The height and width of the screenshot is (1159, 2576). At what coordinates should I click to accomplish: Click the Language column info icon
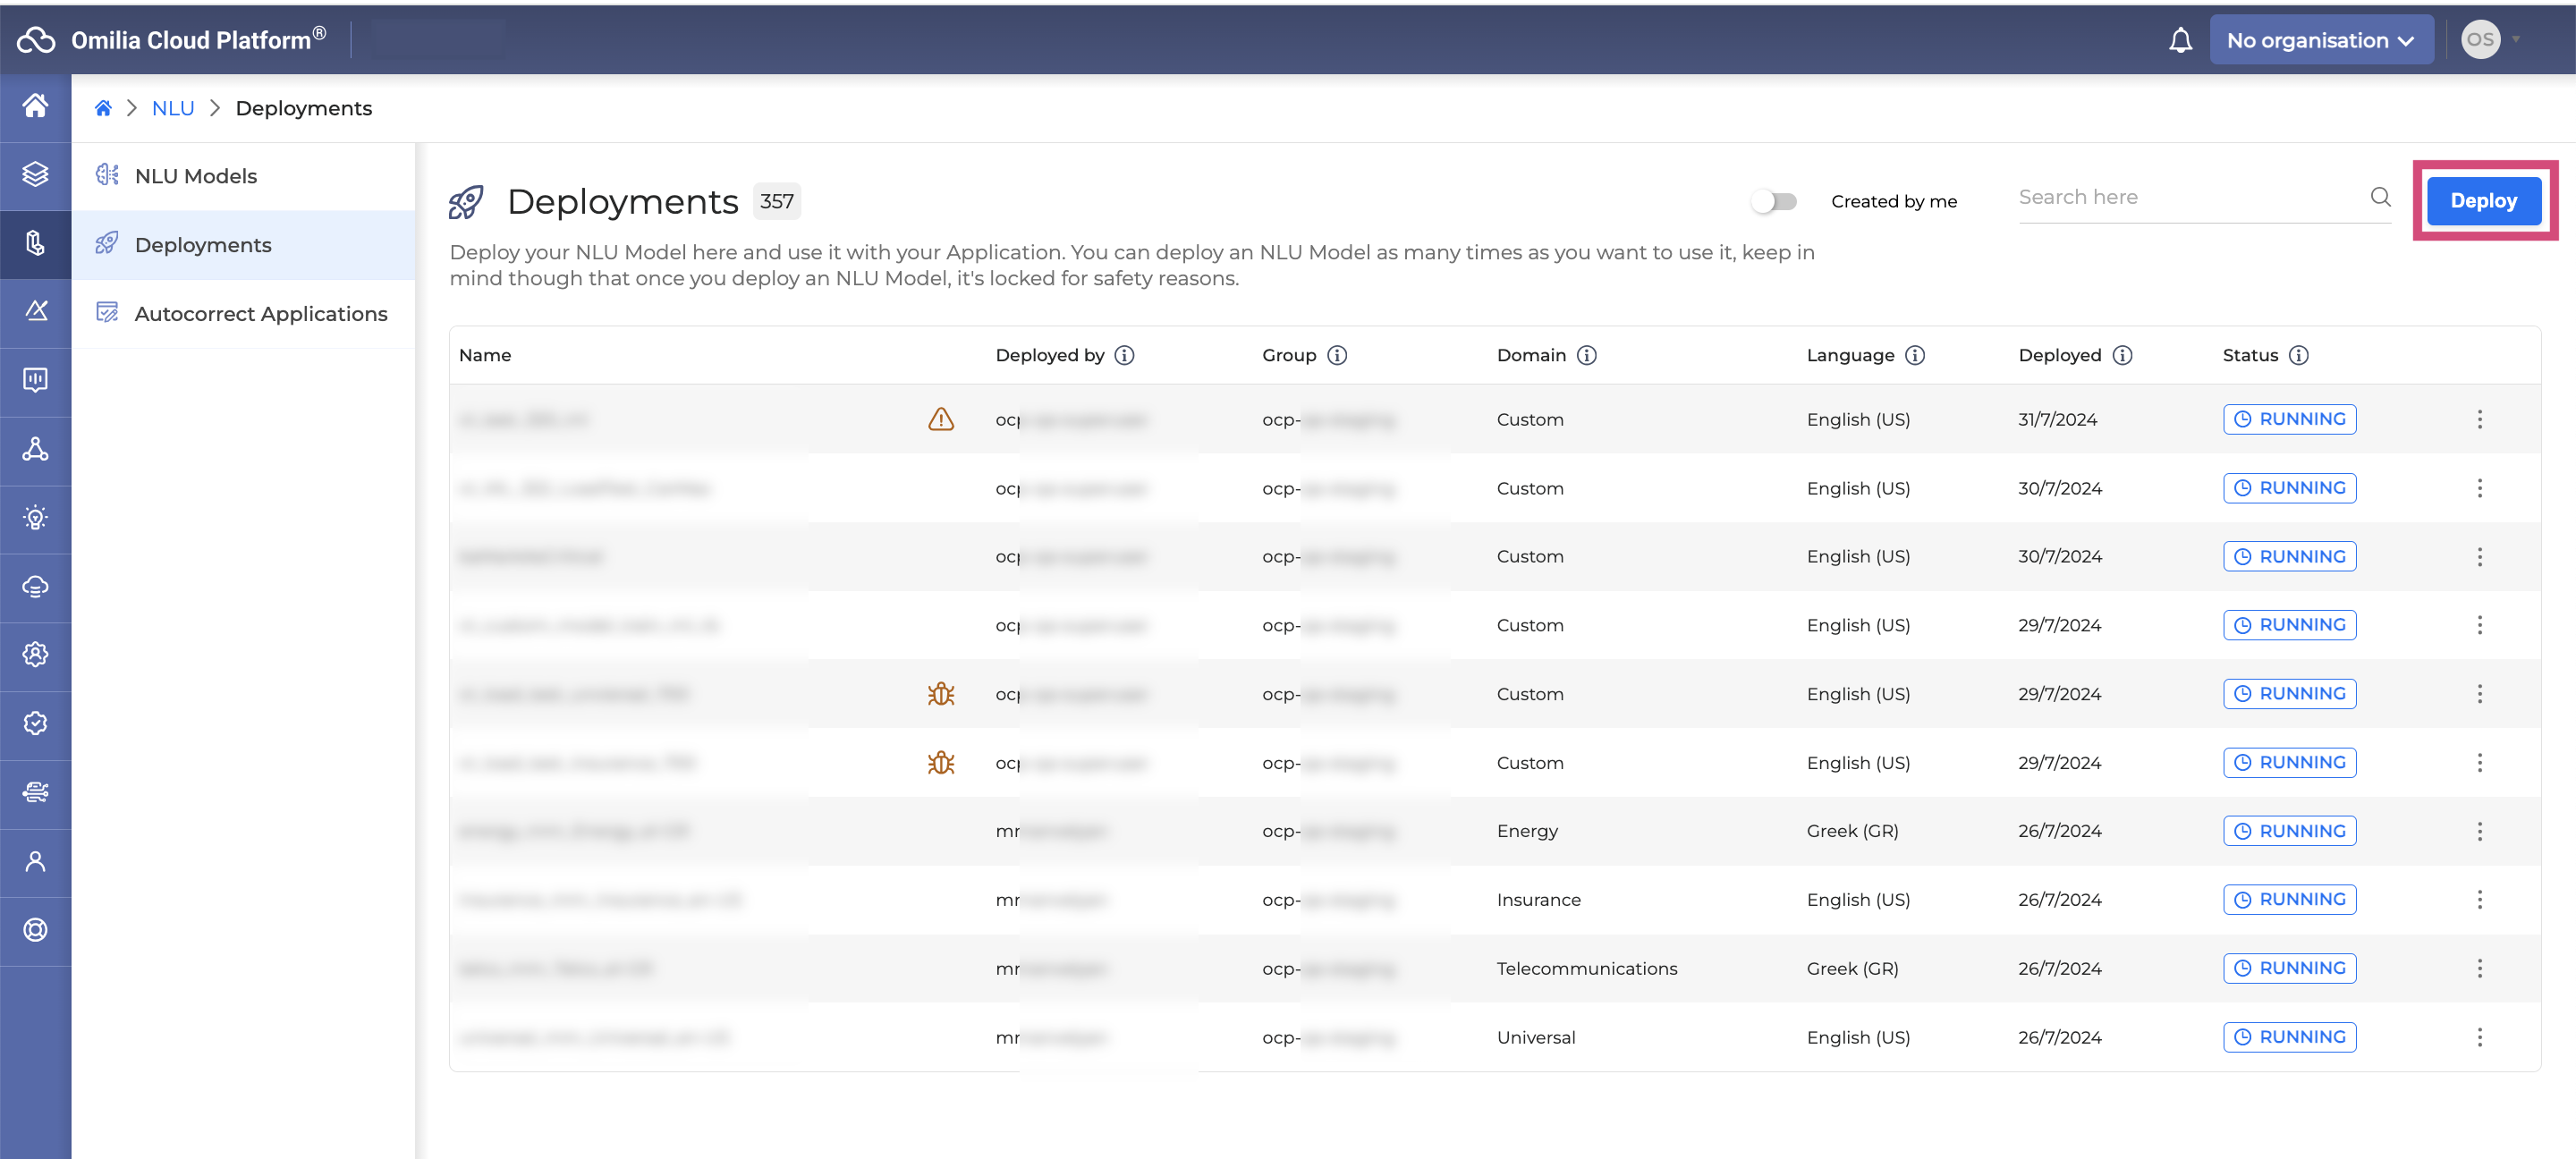[1915, 355]
